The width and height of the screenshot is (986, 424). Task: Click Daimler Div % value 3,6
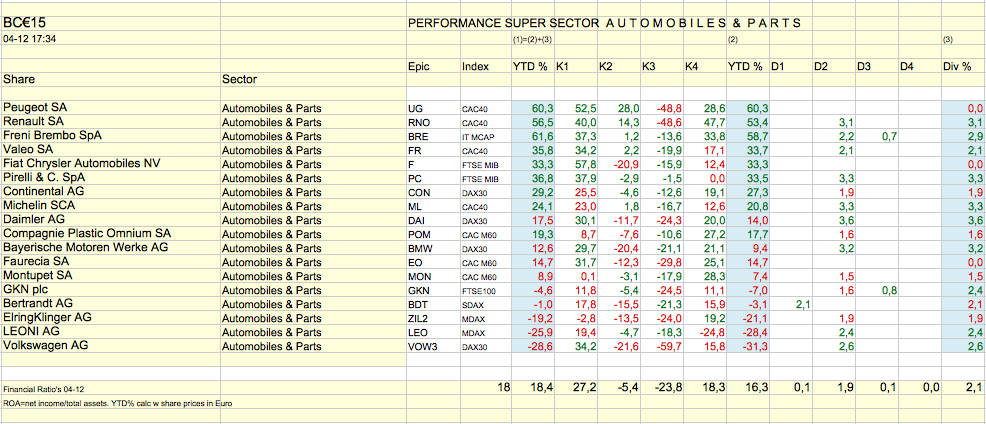(x=963, y=220)
